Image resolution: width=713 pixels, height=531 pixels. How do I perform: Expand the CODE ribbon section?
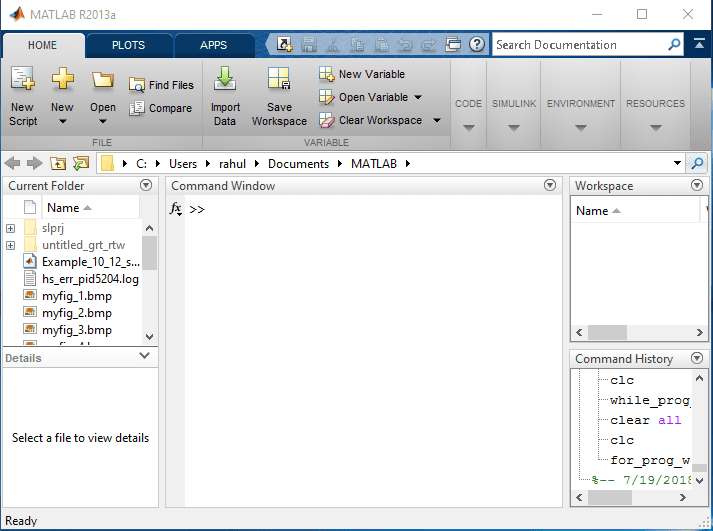pyautogui.click(x=468, y=127)
